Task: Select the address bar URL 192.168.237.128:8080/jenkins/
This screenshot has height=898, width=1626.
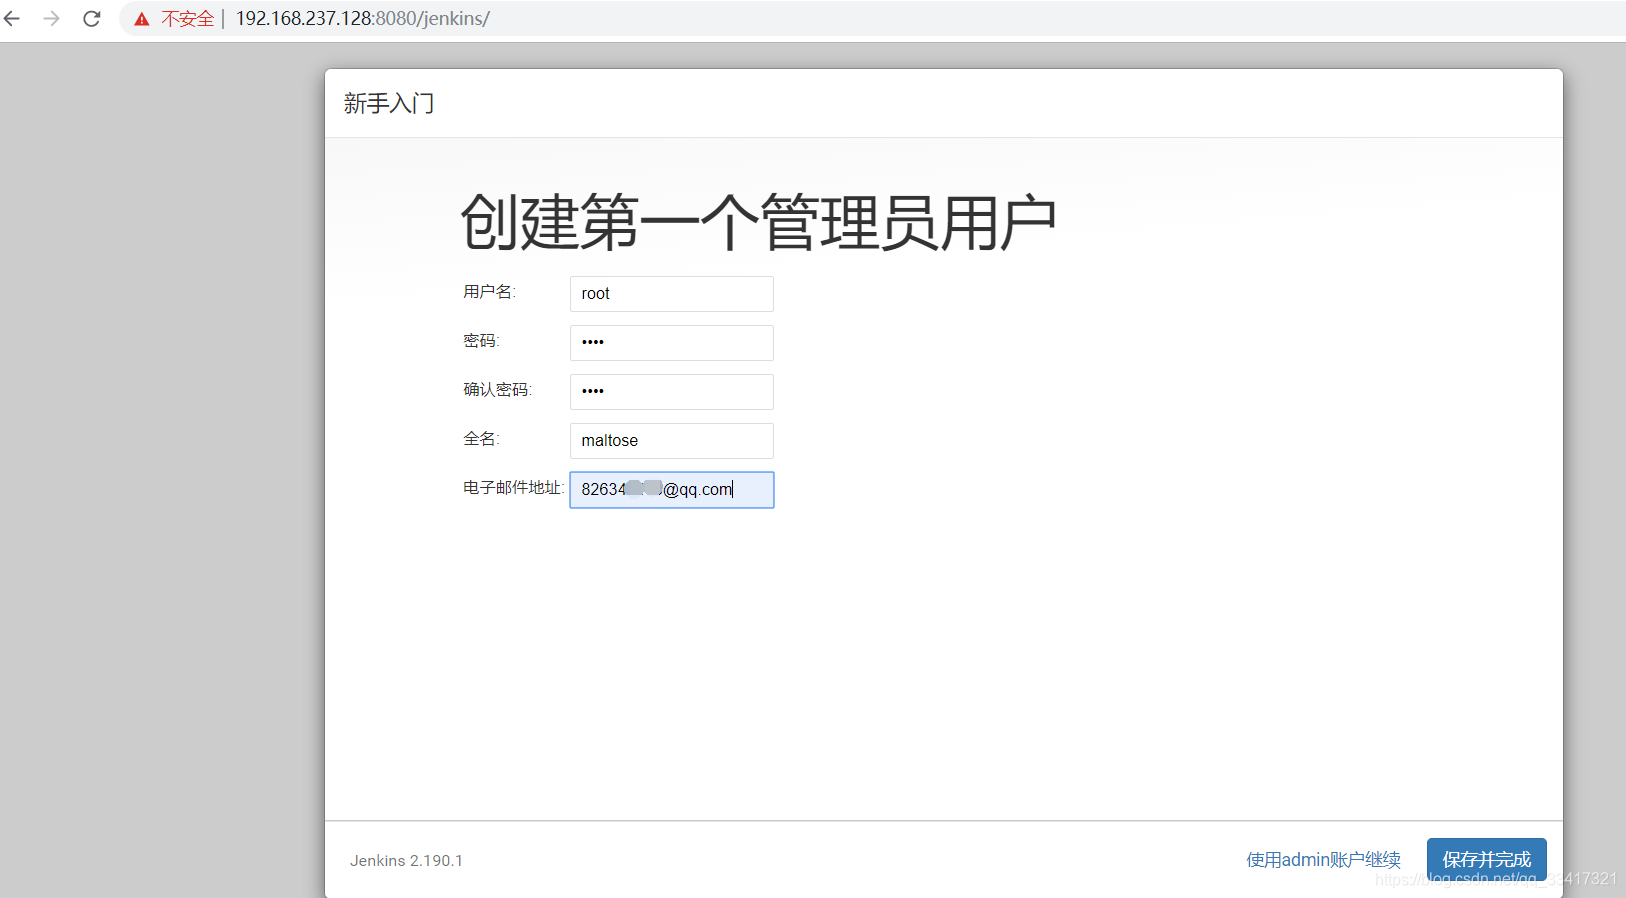Action: coord(363,19)
